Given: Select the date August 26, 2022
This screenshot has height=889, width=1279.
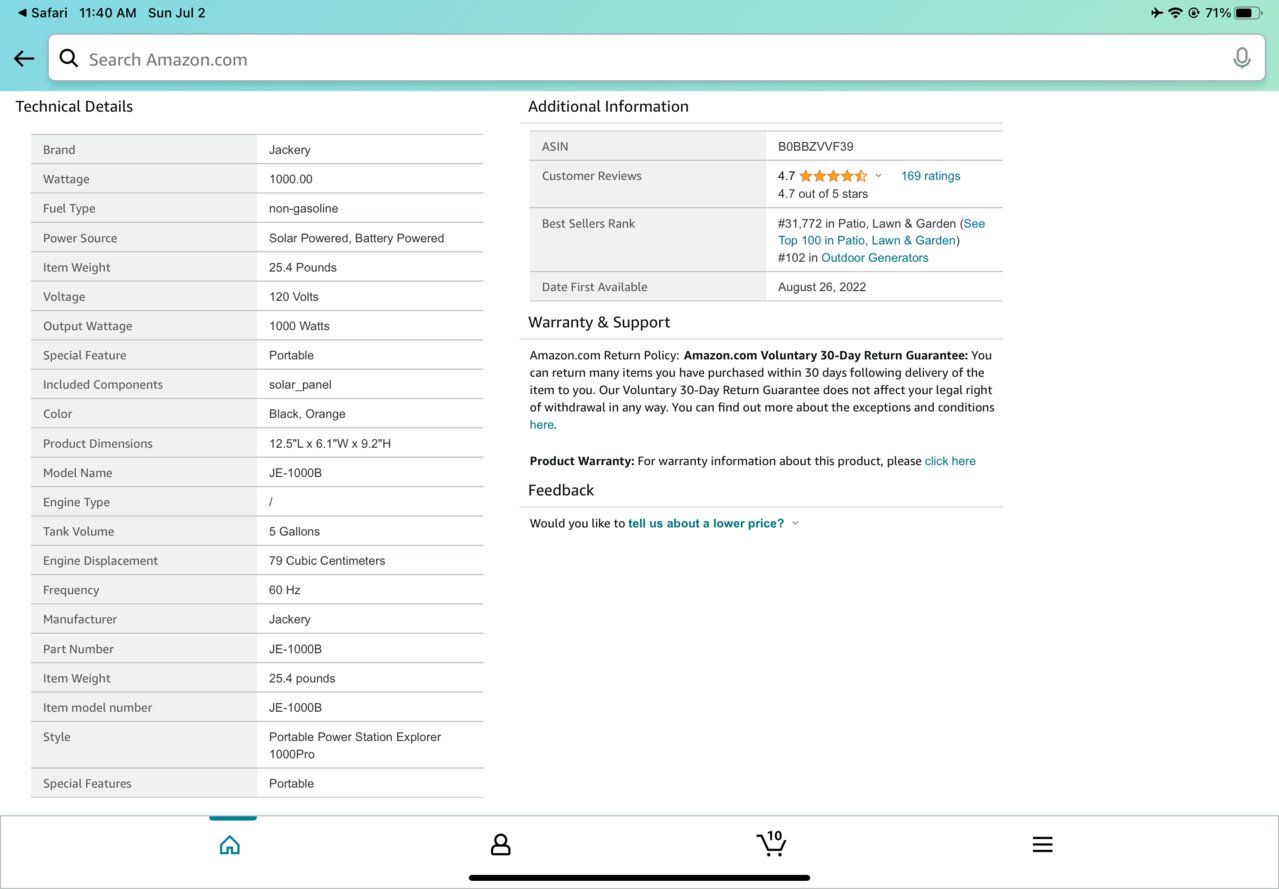Looking at the screenshot, I should (822, 287).
